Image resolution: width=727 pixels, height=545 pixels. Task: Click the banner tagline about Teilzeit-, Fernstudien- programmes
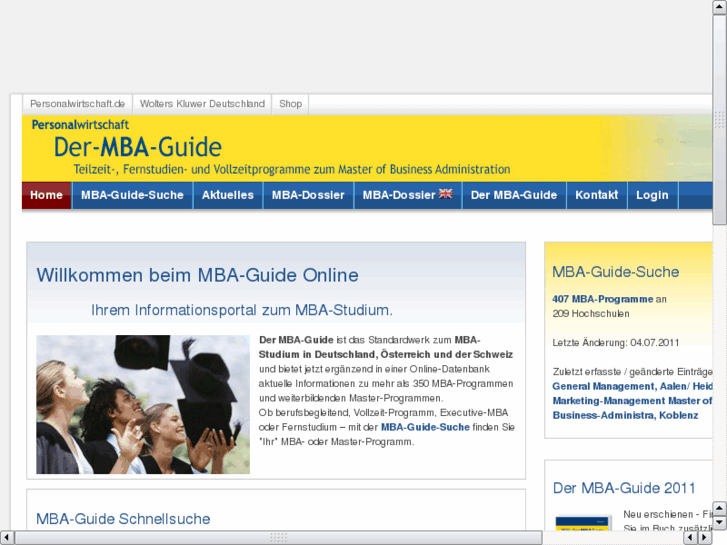292,169
